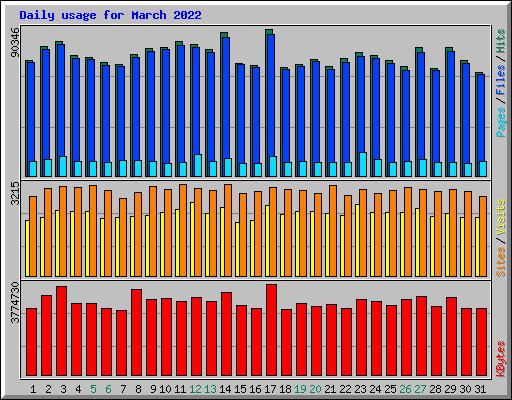Click day 23 on the x-axis
Image resolution: width=512 pixels, height=400 pixels.
[360, 389]
